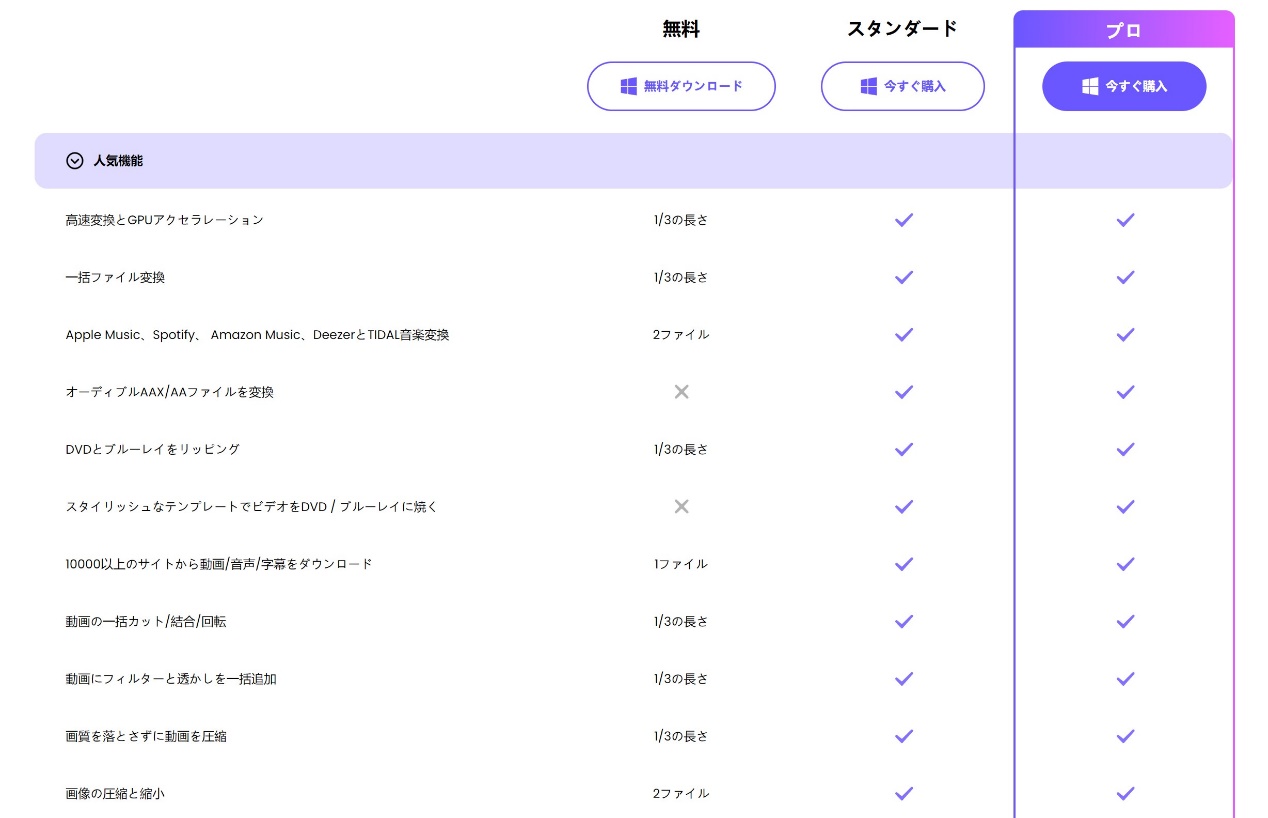Click スタンダード checkmark for 一括ファイル変換
Screen dimensions: 1268x818
point(904,277)
